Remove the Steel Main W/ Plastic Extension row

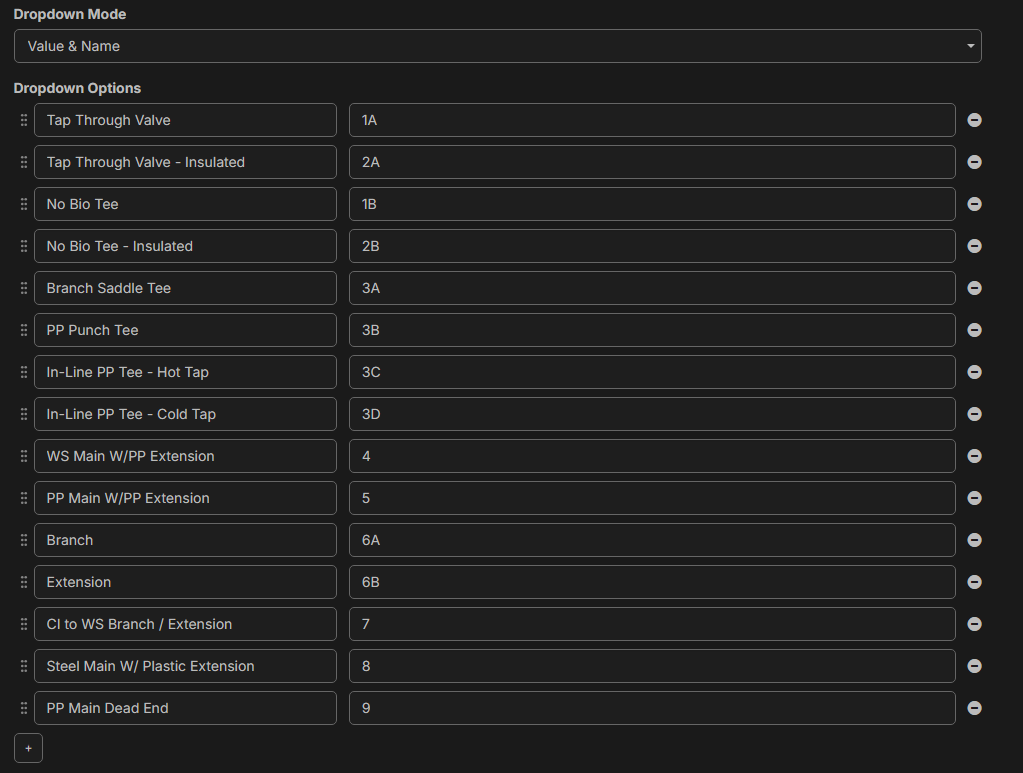pyautogui.click(x=974, y=666)
